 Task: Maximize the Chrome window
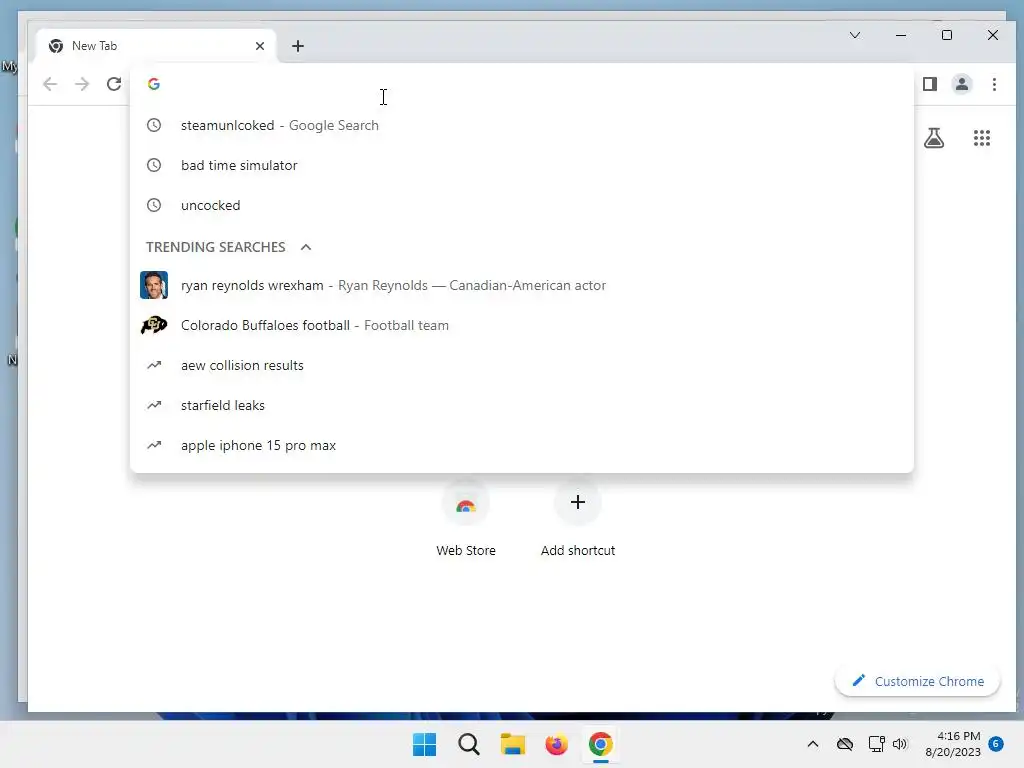946,35
